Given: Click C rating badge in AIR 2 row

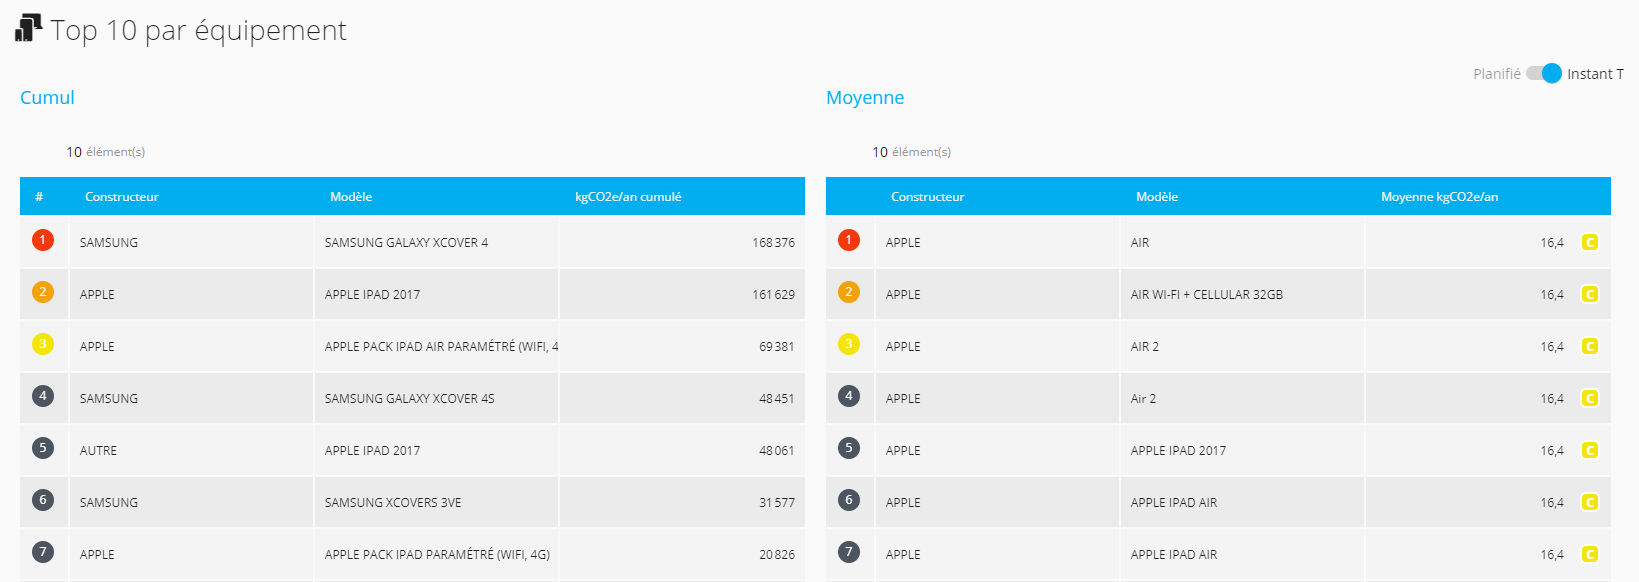Looking at the screenshot, I should (1590, 346).
